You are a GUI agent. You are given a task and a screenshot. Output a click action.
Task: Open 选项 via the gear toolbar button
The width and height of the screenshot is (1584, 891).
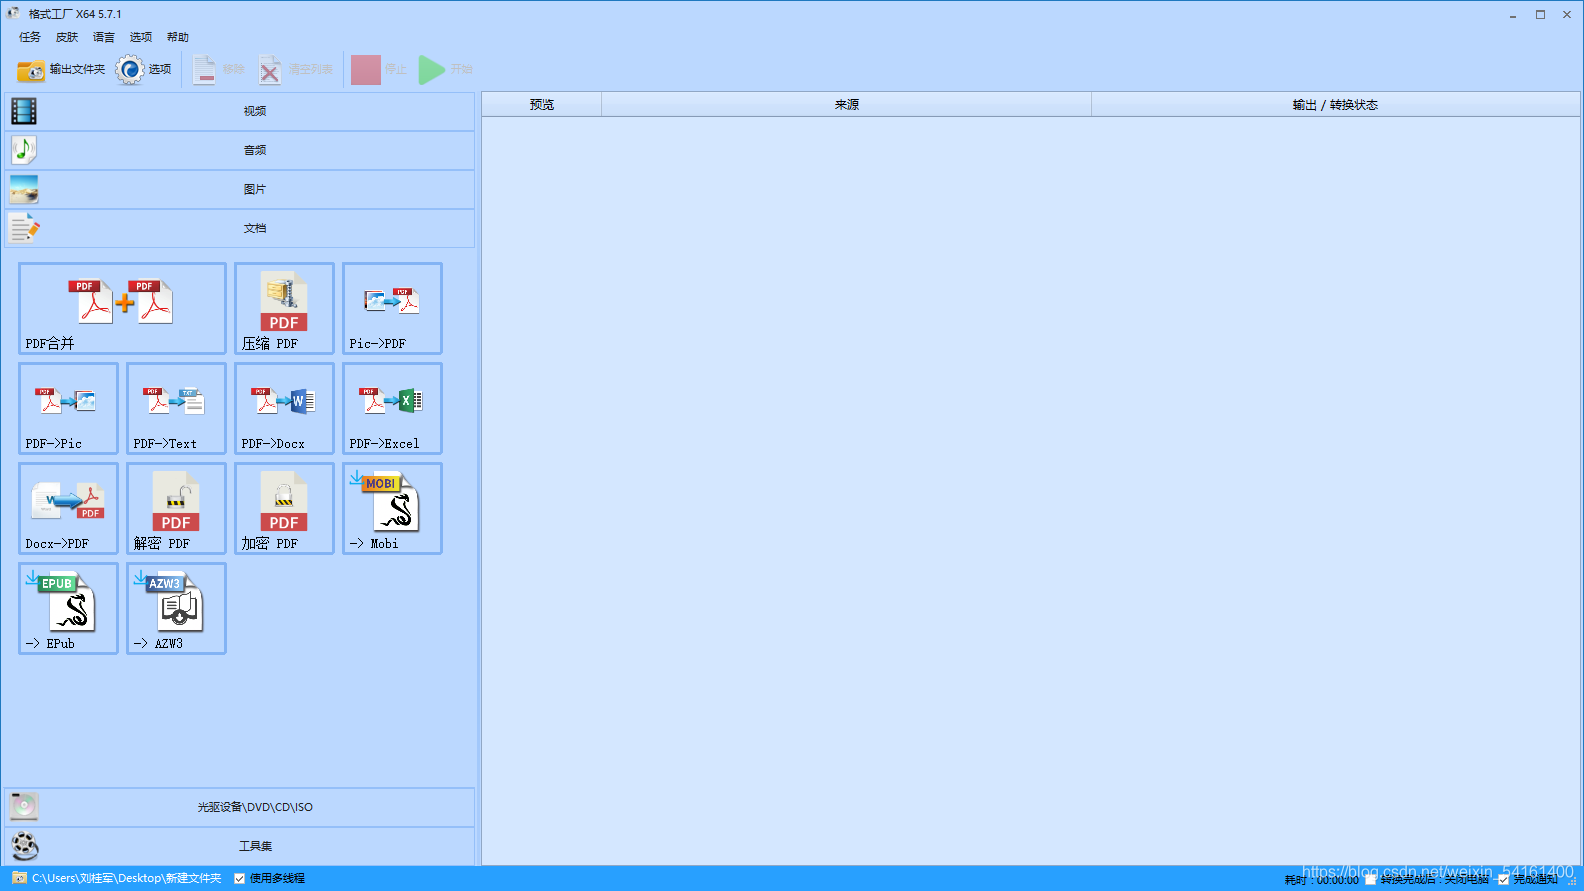pos(144,69)
